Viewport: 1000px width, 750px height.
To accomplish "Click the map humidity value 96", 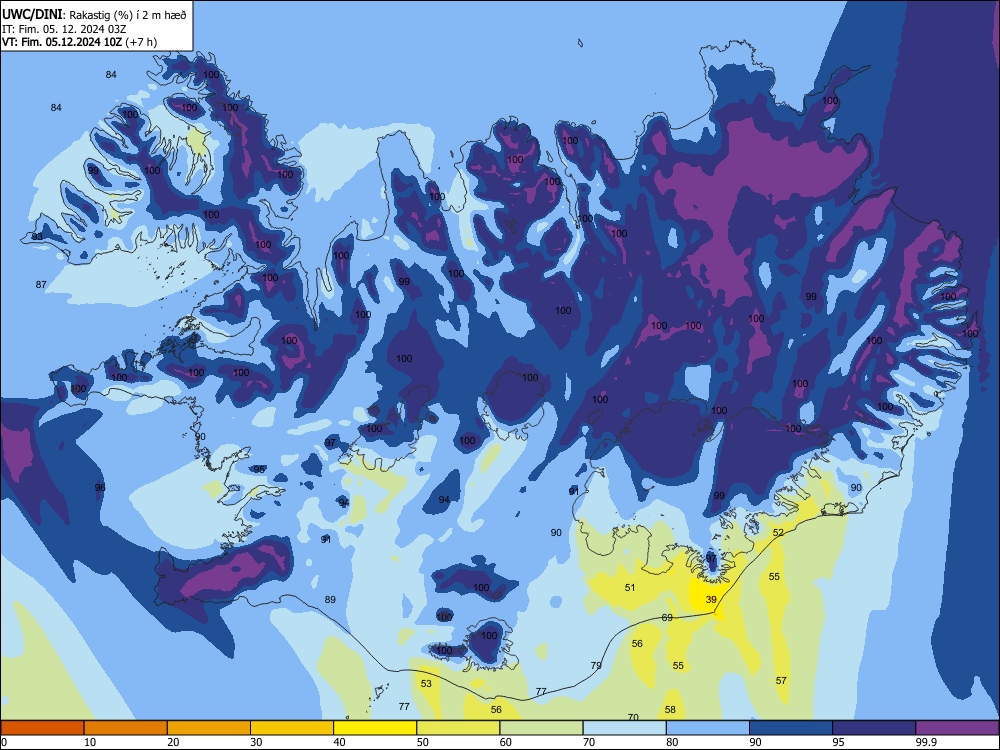I will tap(100, 487).
